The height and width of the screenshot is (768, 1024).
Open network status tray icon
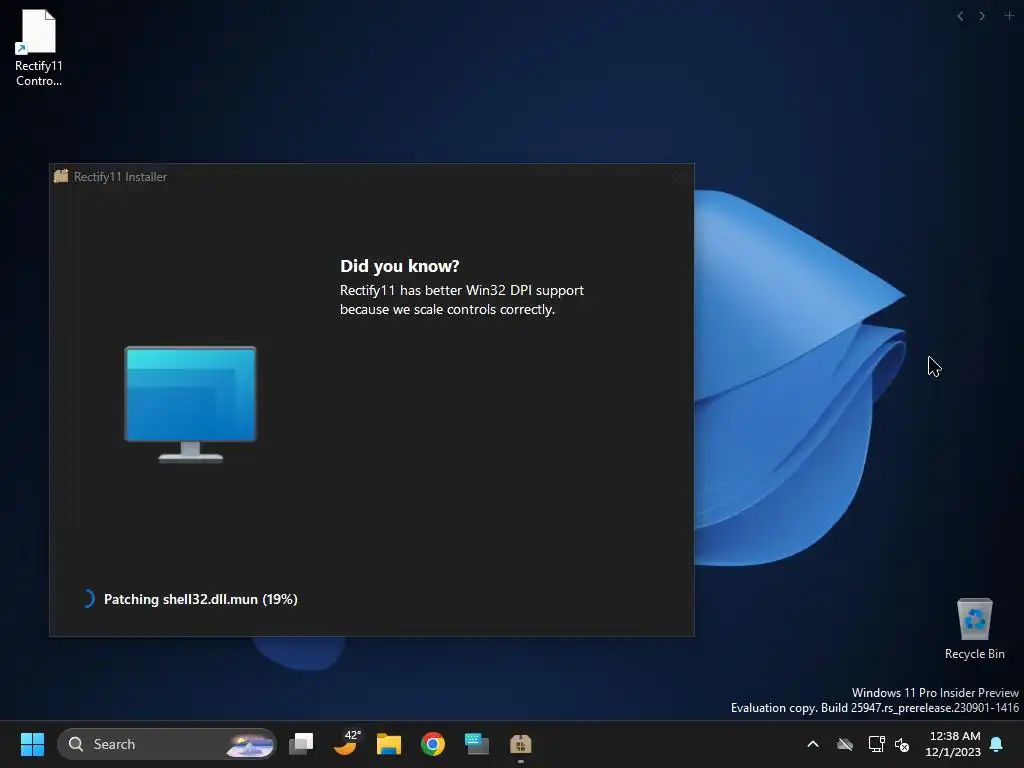tap(876, 744)
